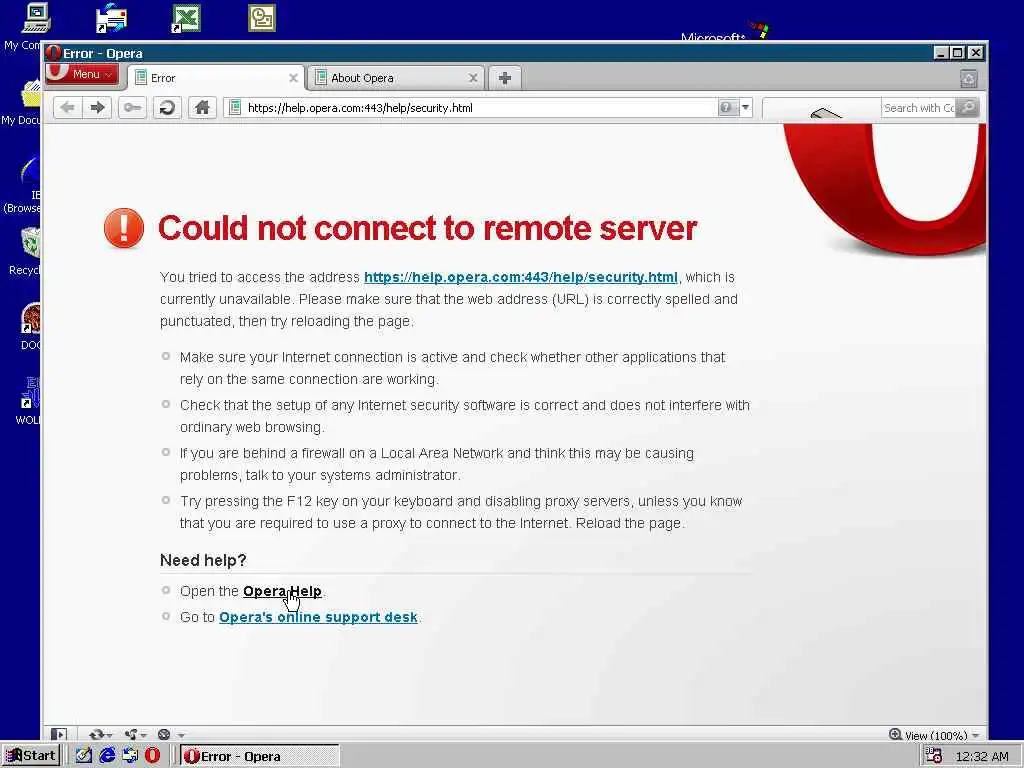Toggle the panels button in status bar
The image size is (1024, 768).
pyautogui.click(x=59, y=734)
